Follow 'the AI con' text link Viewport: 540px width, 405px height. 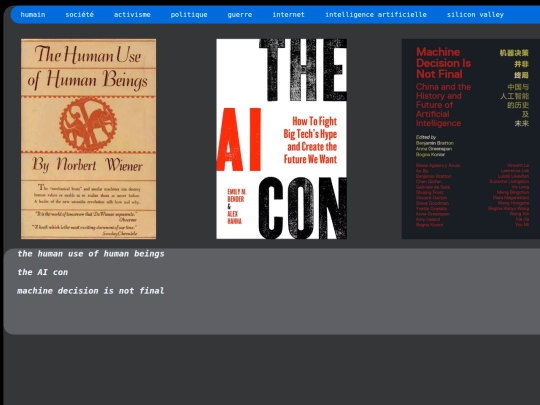coord(43,272)
